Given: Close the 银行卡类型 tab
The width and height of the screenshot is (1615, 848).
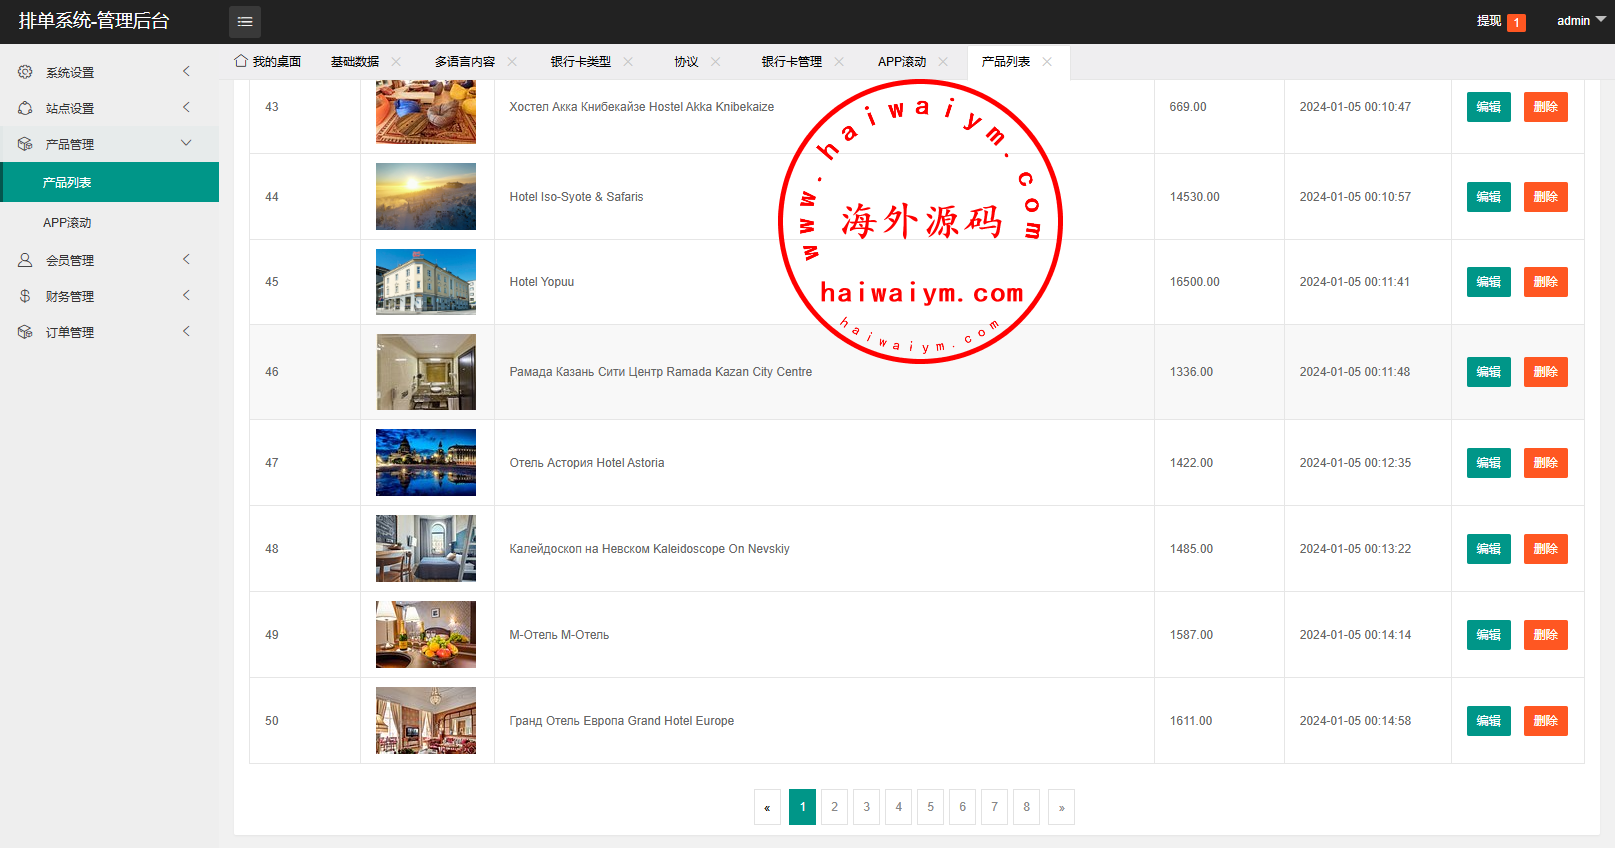Looking at the screenshot, I should point(628,62).
